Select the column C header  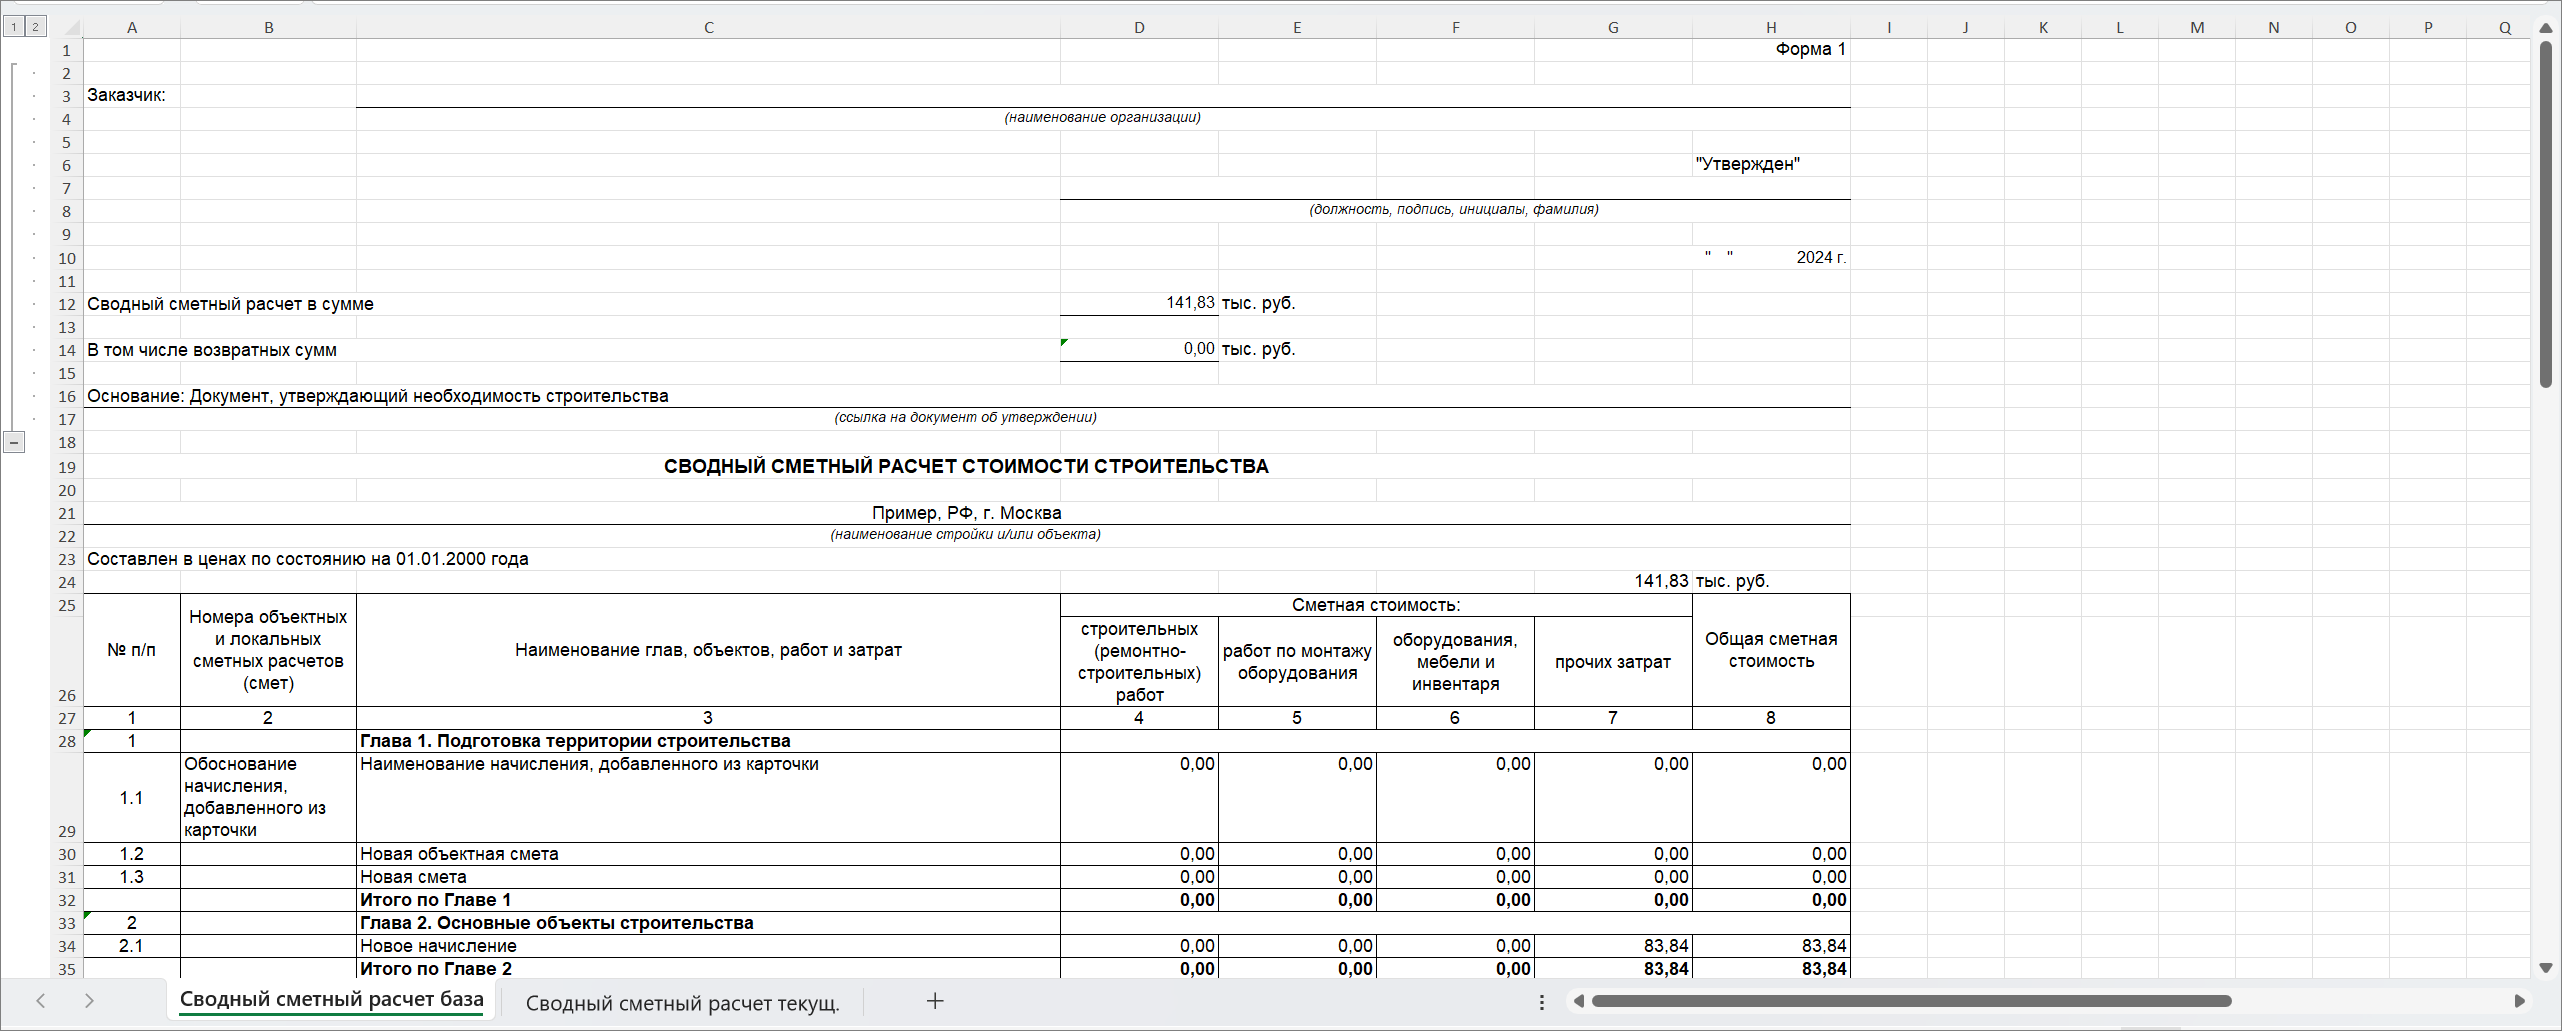point(708,28)
